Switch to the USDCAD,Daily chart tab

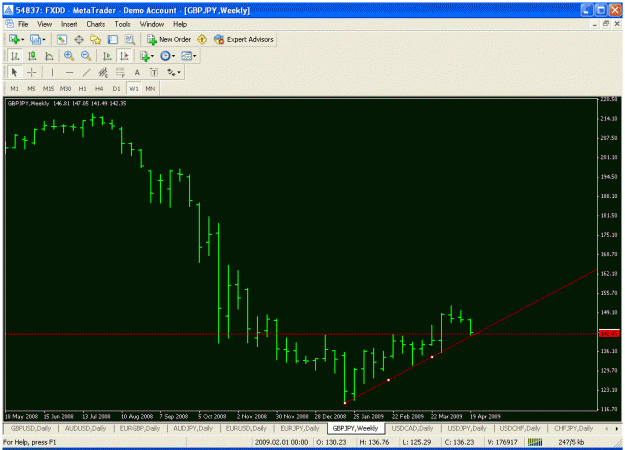click(412, 428)
